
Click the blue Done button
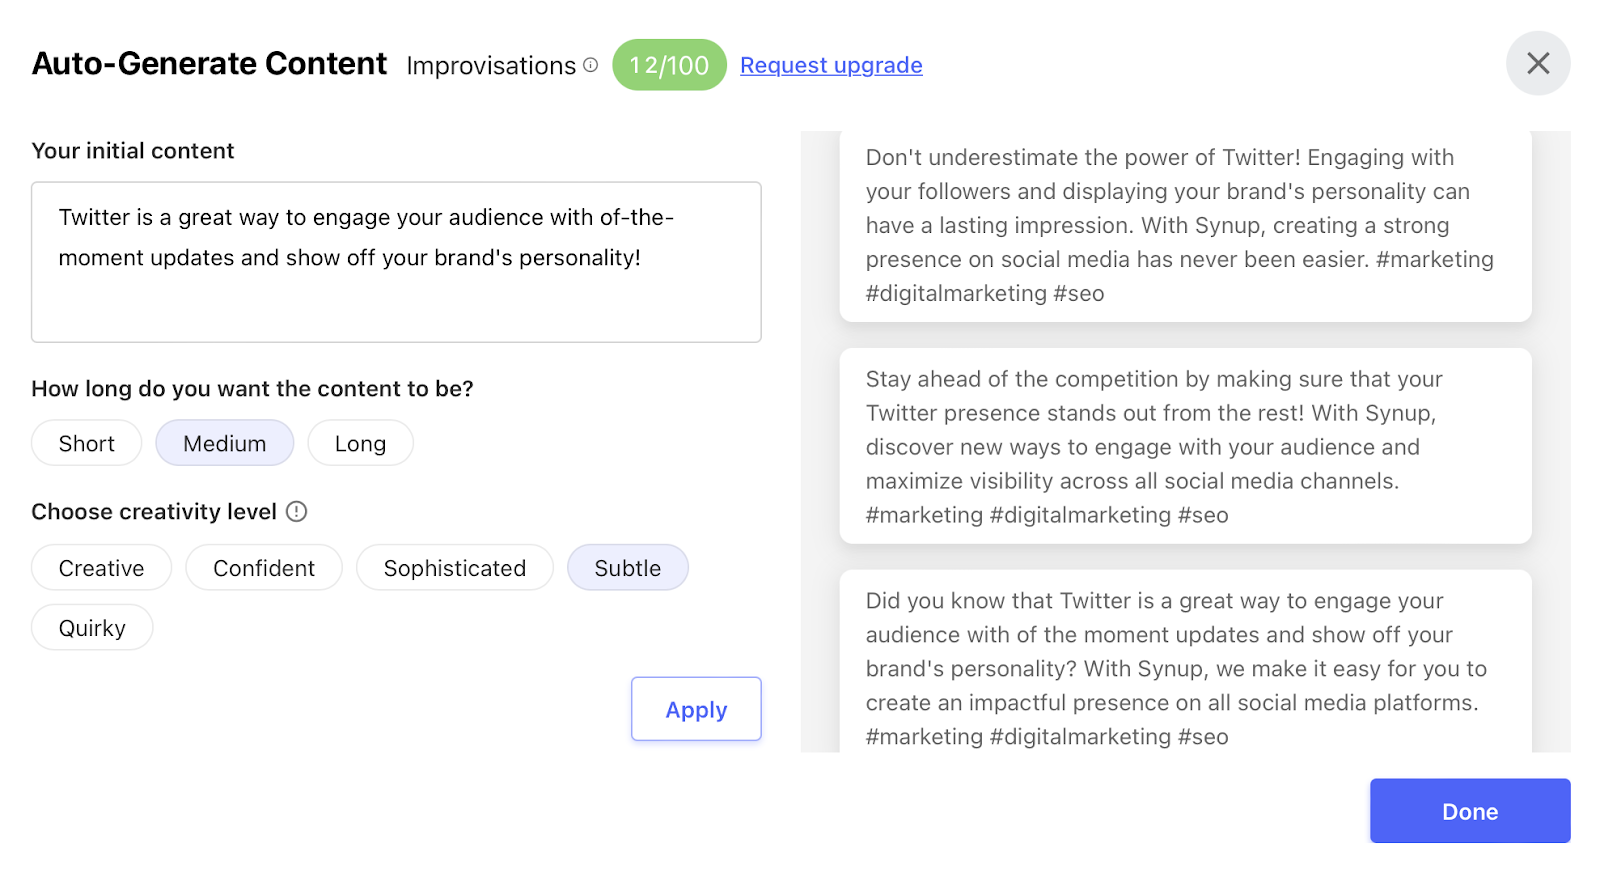[1469, 811]
